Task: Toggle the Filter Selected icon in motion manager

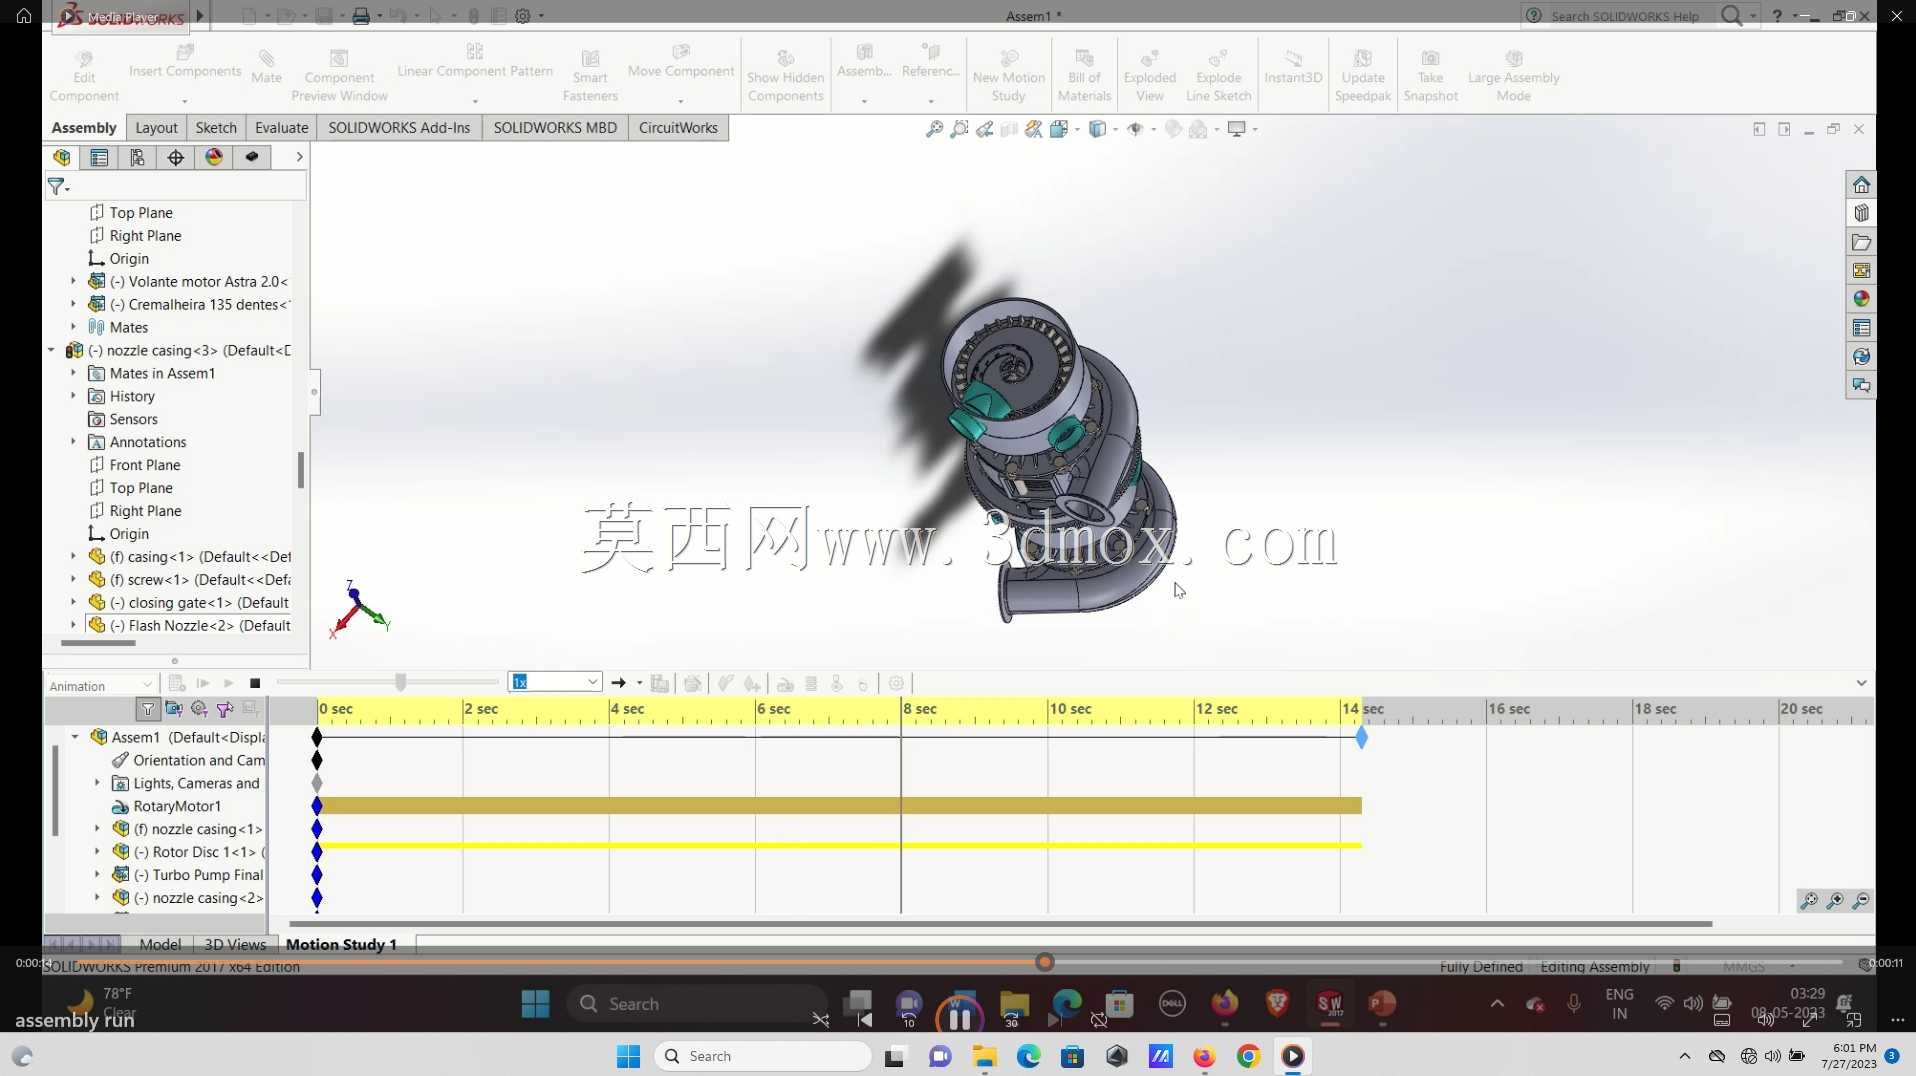Action: [225, 709]
